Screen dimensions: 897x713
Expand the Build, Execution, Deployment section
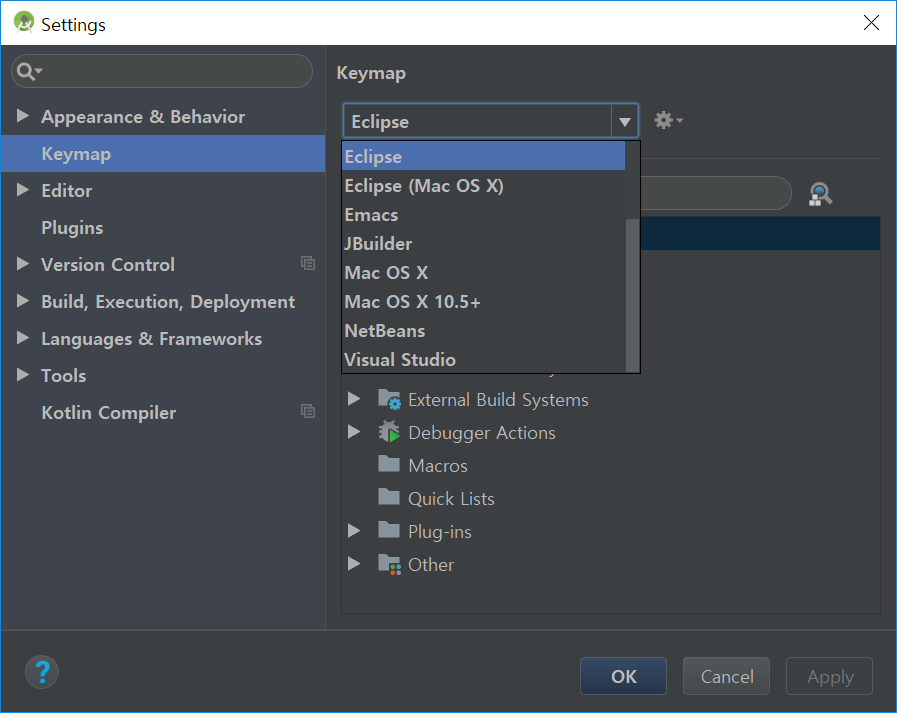23,301
